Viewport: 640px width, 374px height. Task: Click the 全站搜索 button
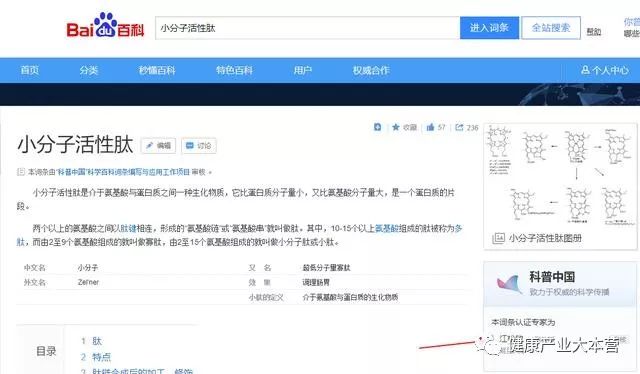tap(551, 28)
